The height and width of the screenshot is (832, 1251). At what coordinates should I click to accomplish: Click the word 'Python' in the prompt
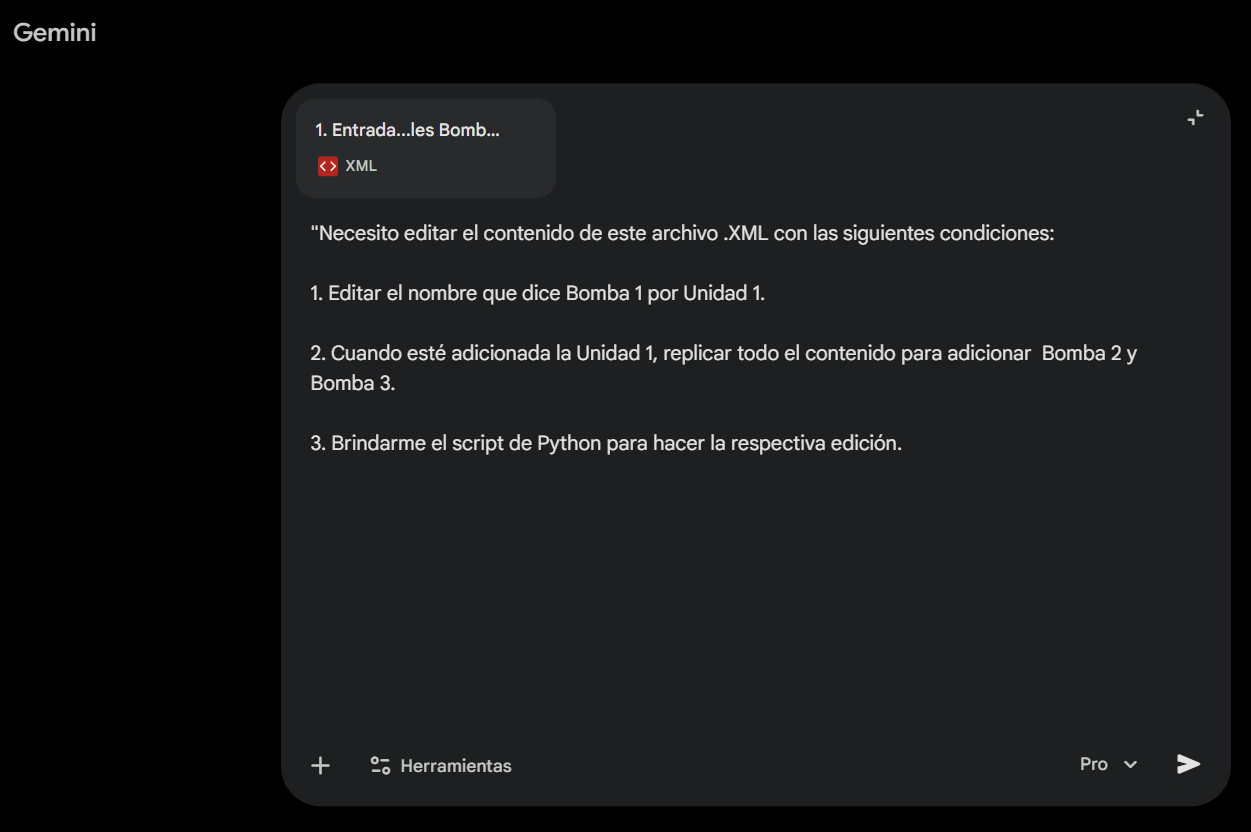pos(569,444)
